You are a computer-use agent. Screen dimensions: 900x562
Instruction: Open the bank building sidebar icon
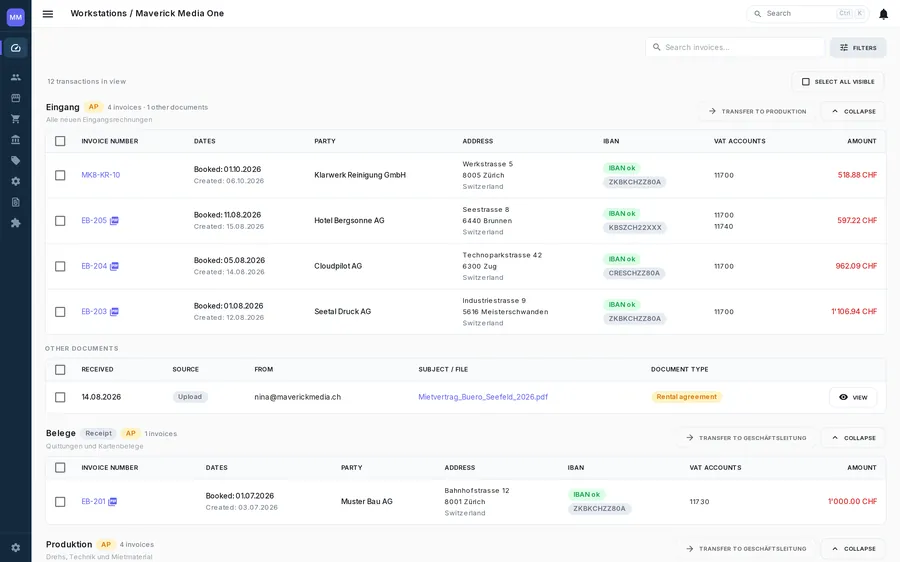tap(15, 139)
